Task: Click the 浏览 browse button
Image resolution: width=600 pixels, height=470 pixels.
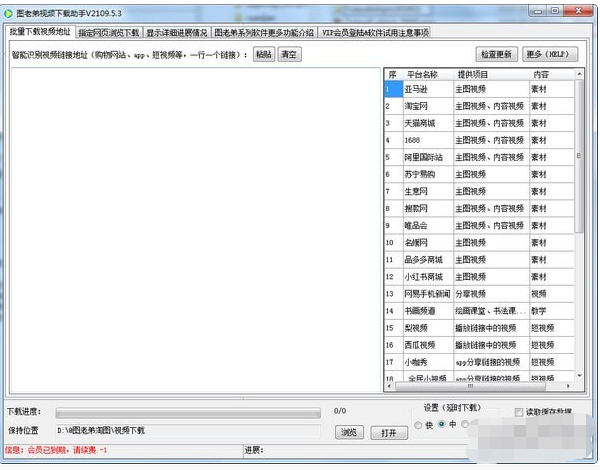Action: (x=349, y=433)
